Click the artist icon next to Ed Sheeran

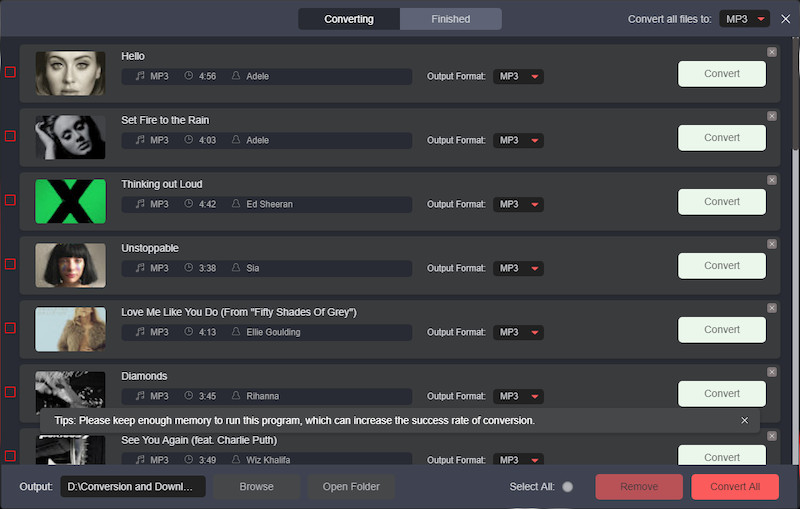(x=236, y=203)
